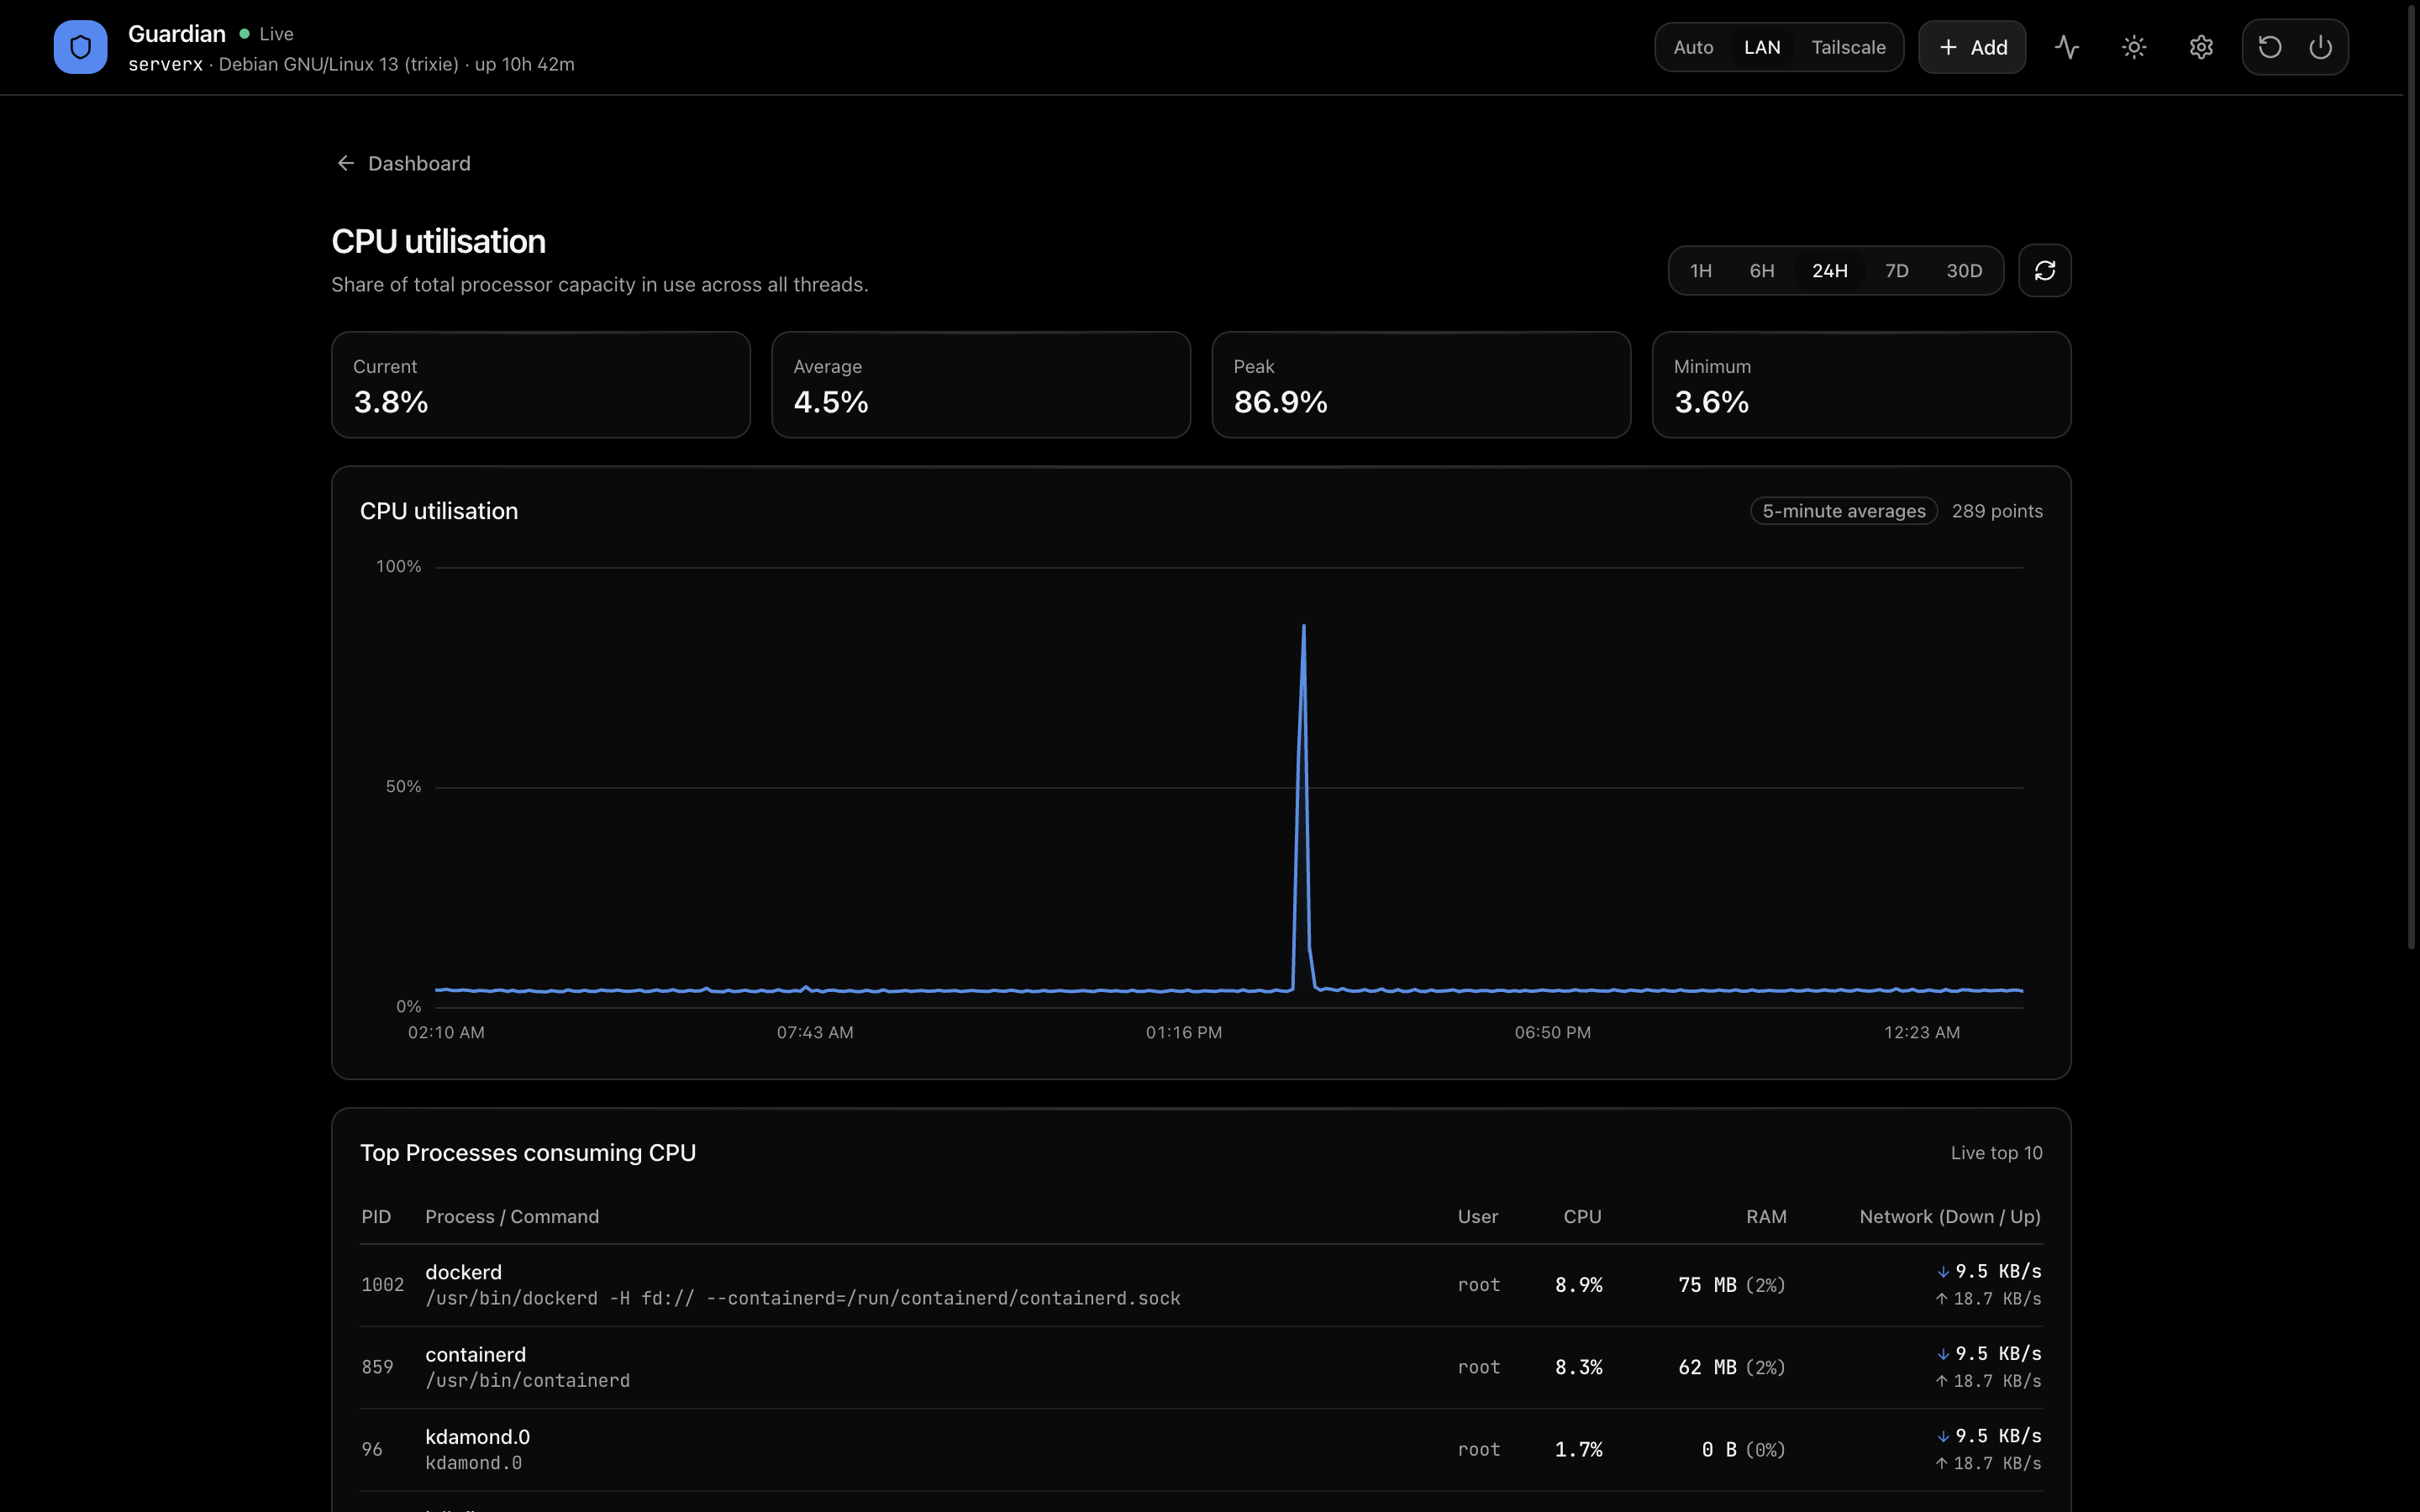Image resolution: width=2420 pixels, height=1512 pixels.
Task: Click containerd RAM value 62 MB
Action: point(1707,1367)
